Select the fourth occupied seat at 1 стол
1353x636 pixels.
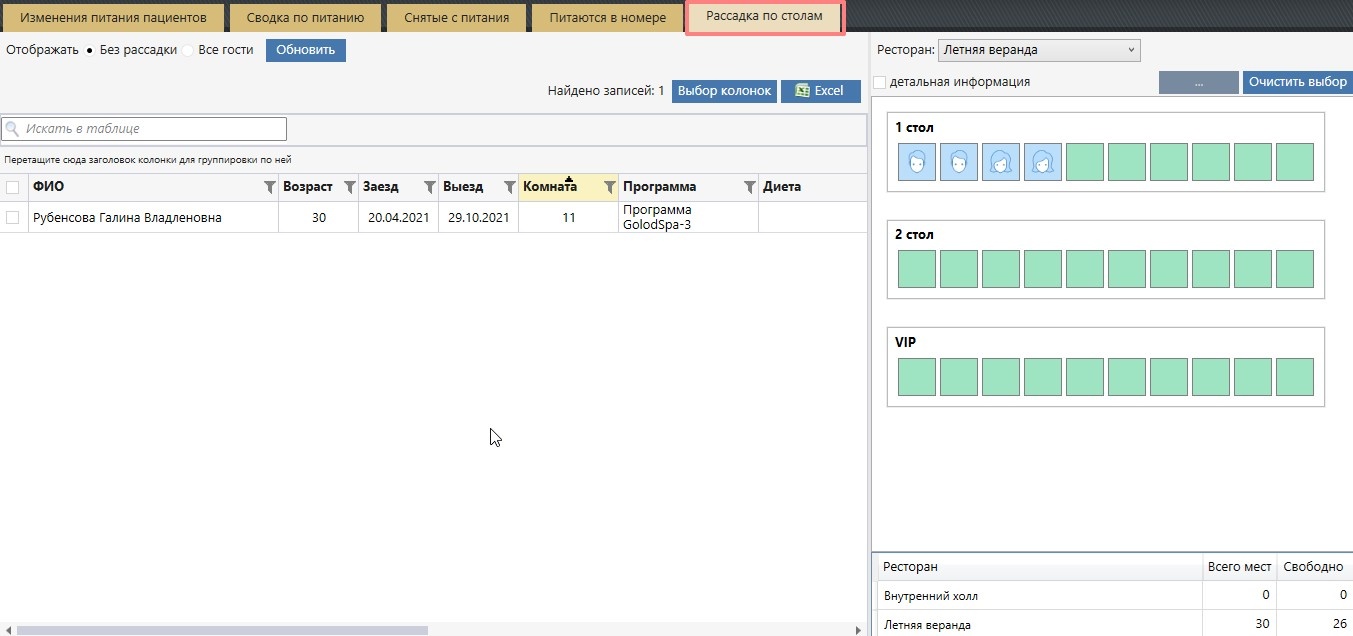[x=1043, y=162]
